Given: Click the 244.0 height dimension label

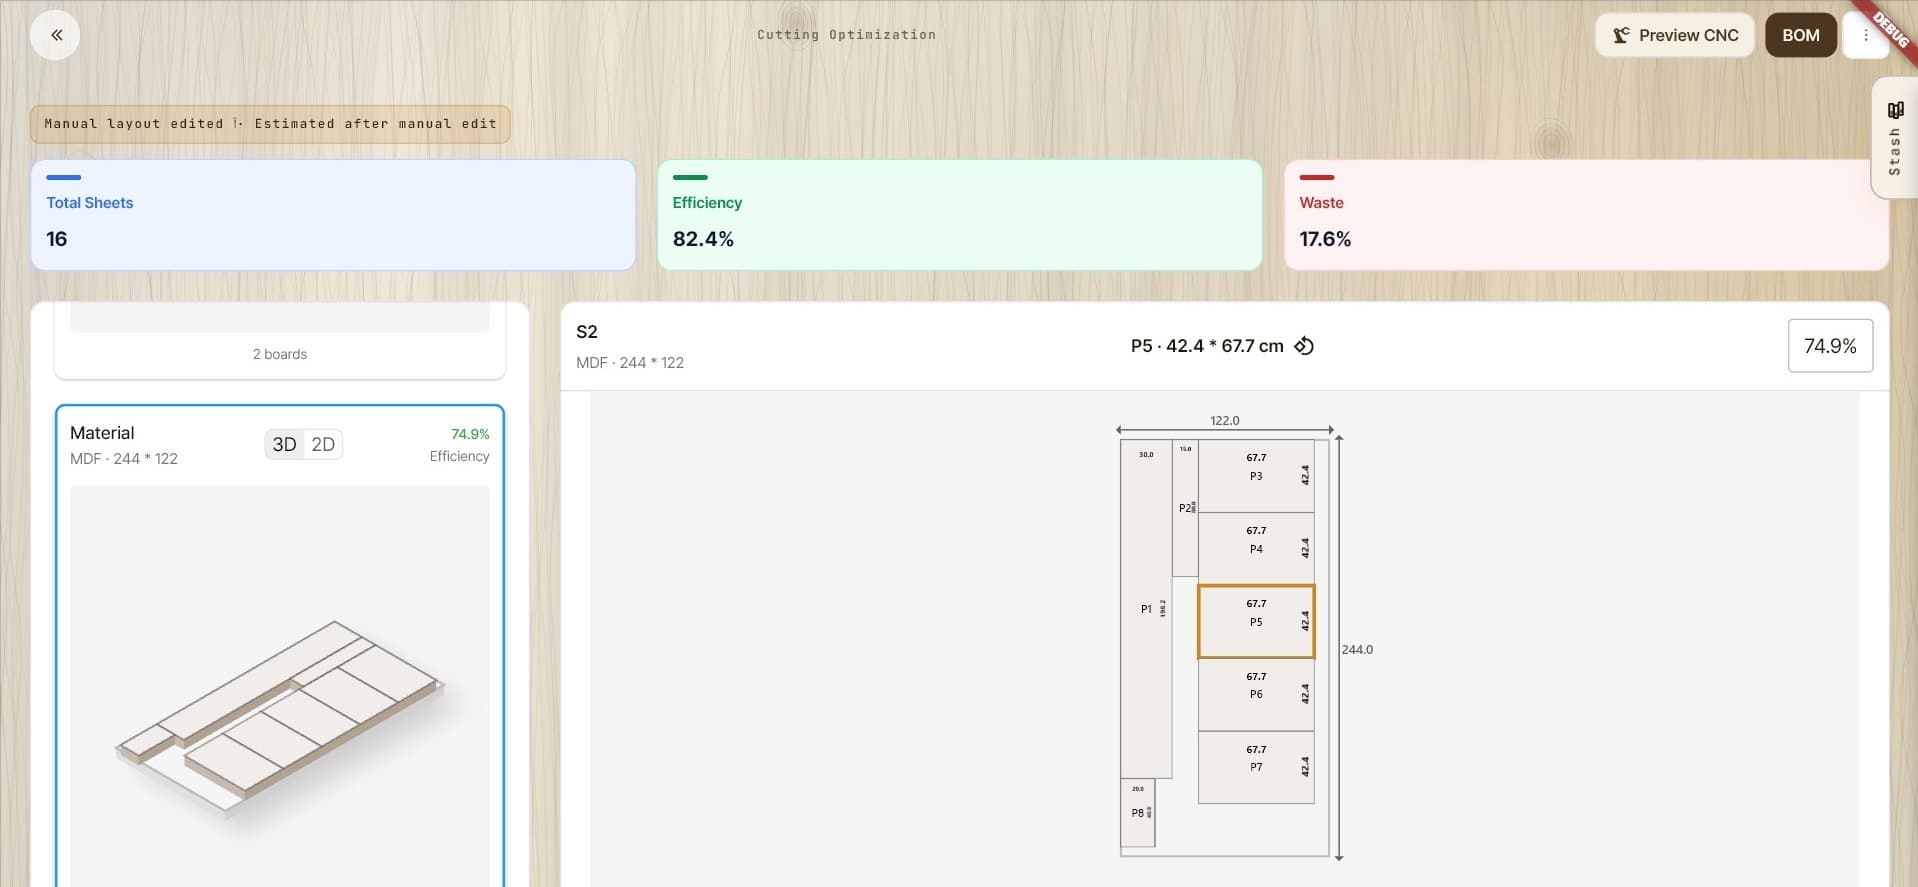Looking at the screenshot, I should pos(1357,649).
